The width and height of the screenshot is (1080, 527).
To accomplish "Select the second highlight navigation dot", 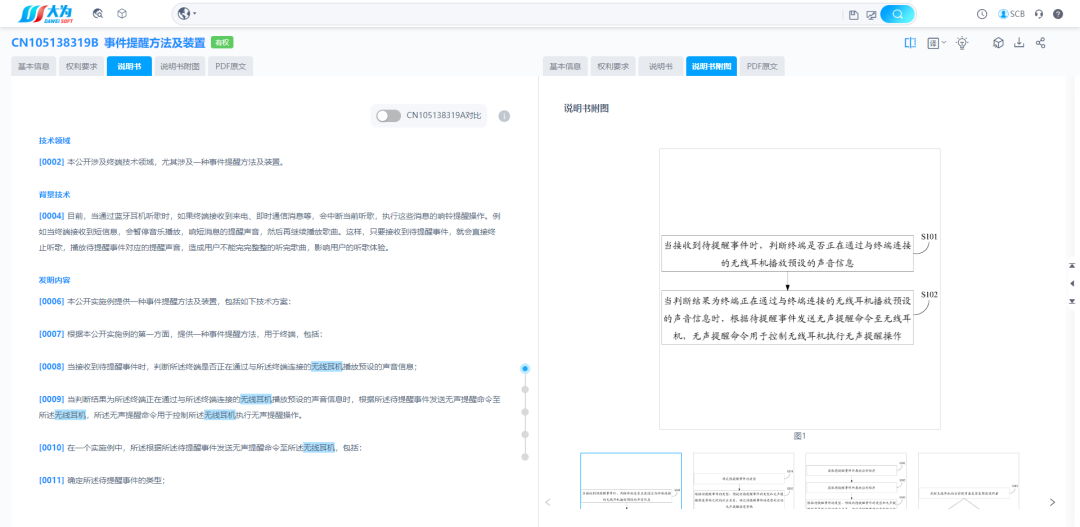I will coord(525,390).
